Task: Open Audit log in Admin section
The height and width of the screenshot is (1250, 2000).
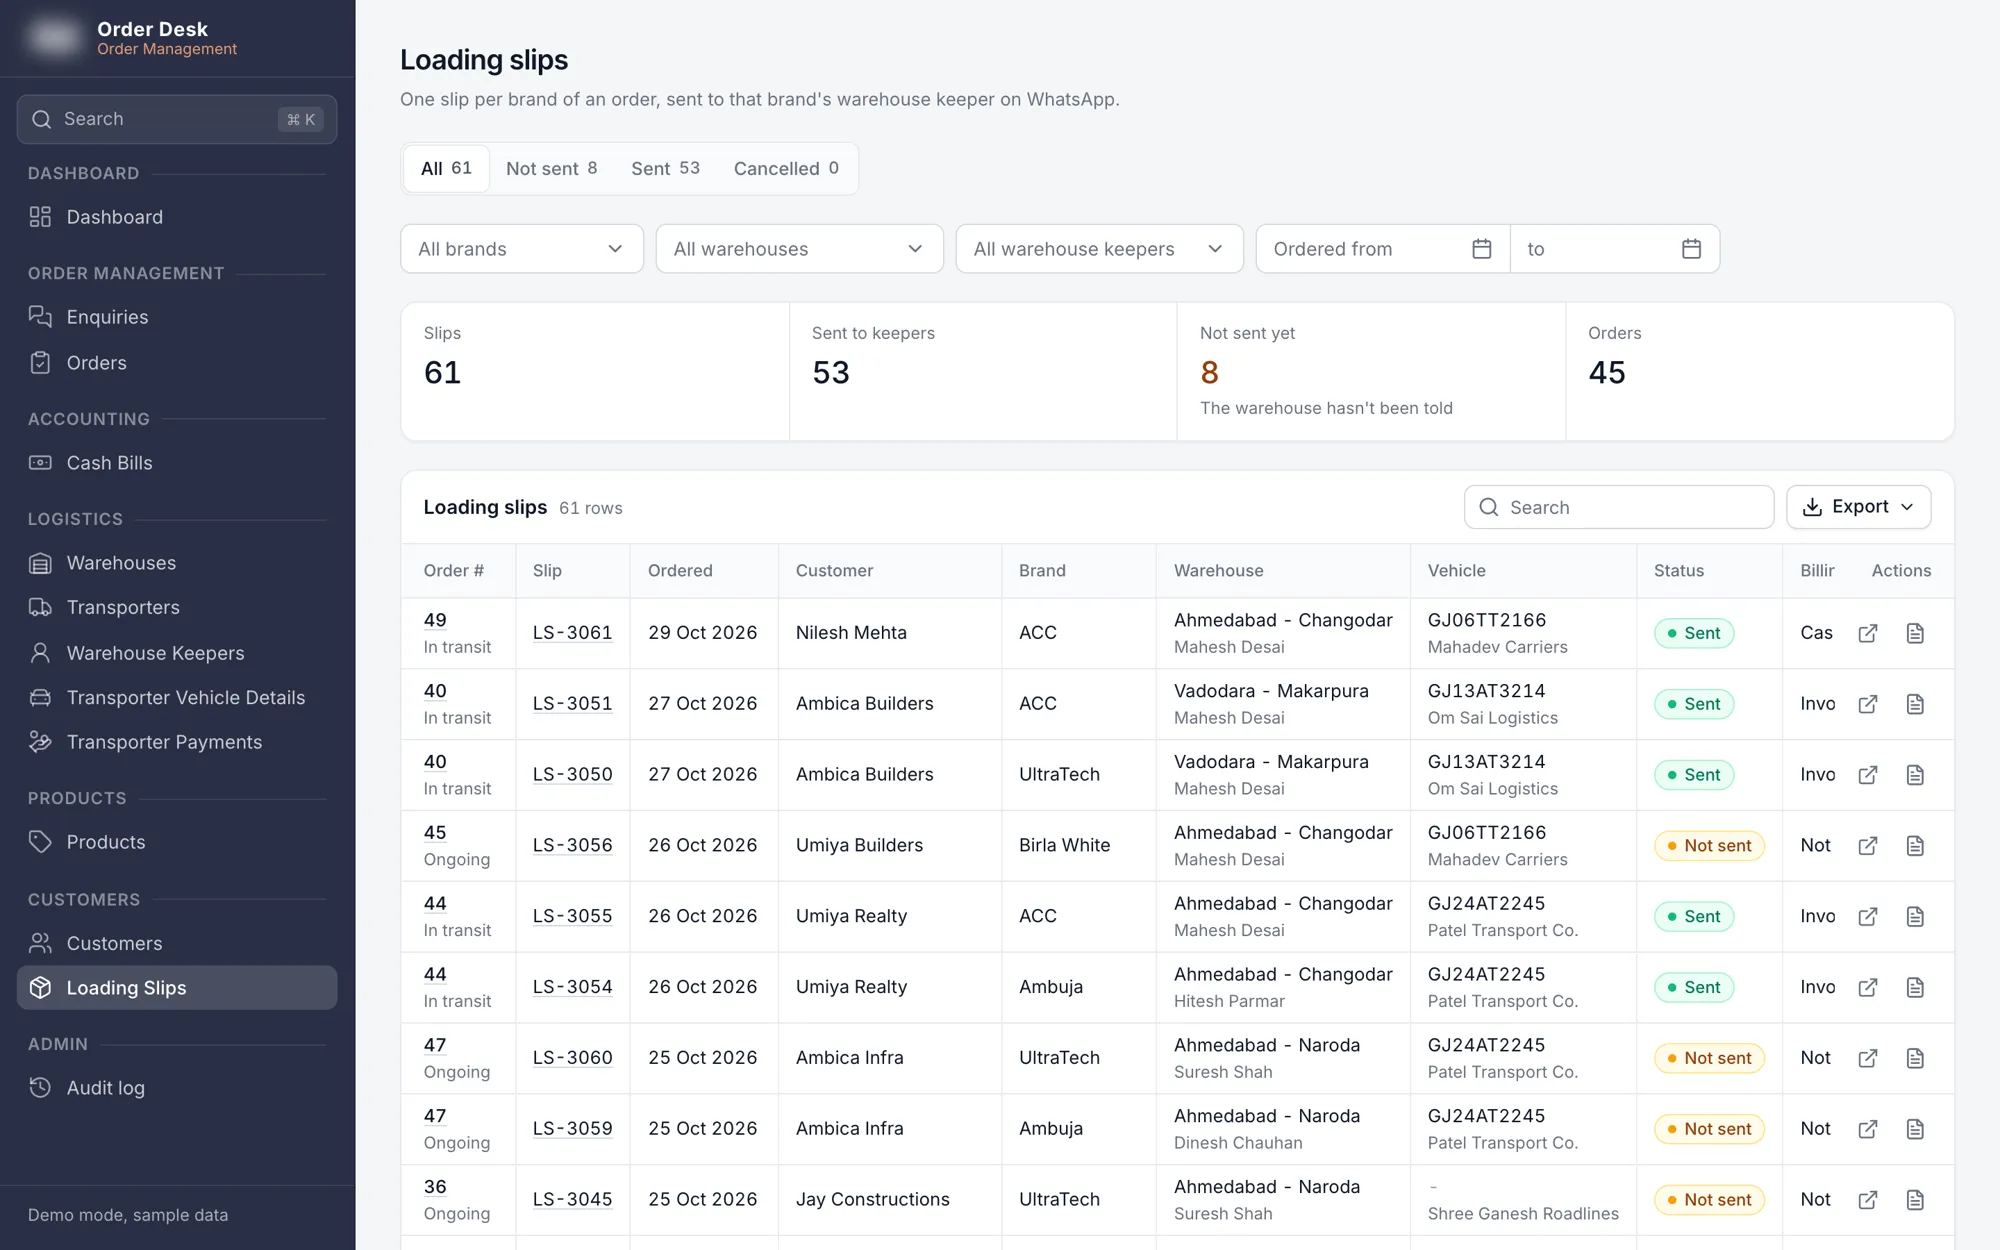Action: click(177, 1088)
